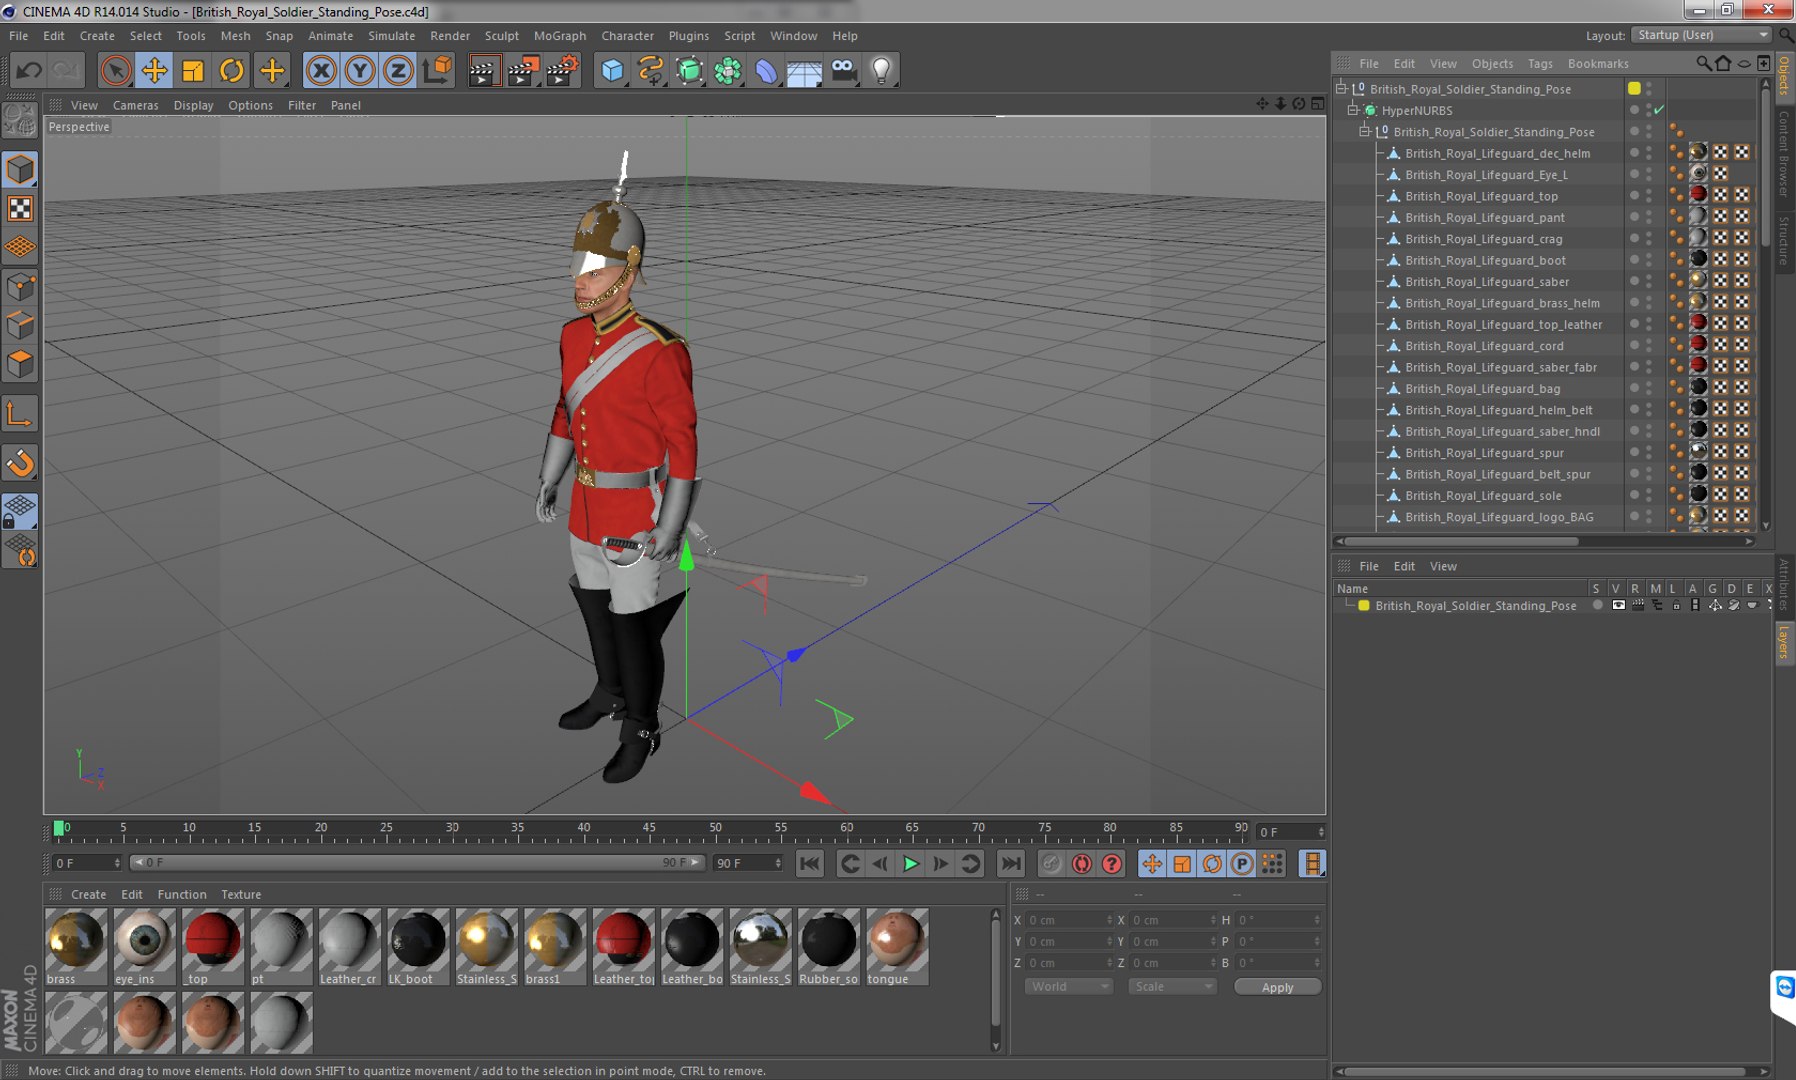Collapse the nested British_Royal_Soldier_Standing_Pose null
Viewport: 1796px width, 1080px height.
[1364, 132]
